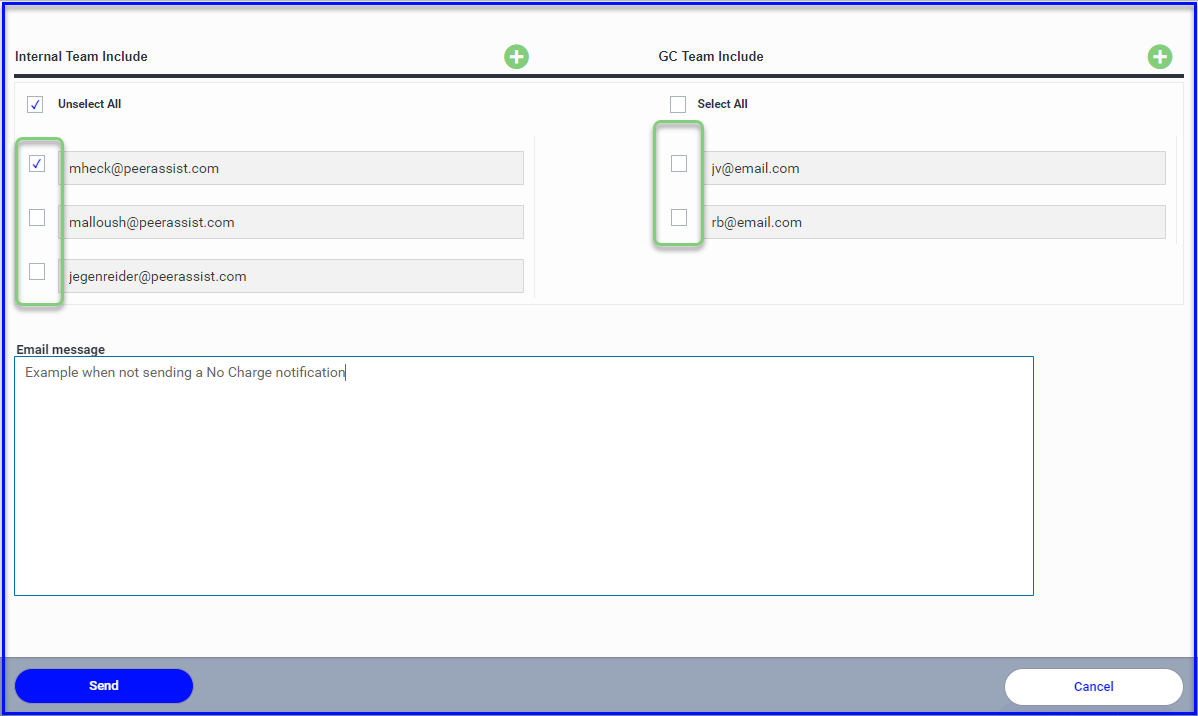Add a recipient to Internal Team Include
Image resolution: width=1198 pixels, height=716 pixels.
pyautogui.click(x=516, y=57)
